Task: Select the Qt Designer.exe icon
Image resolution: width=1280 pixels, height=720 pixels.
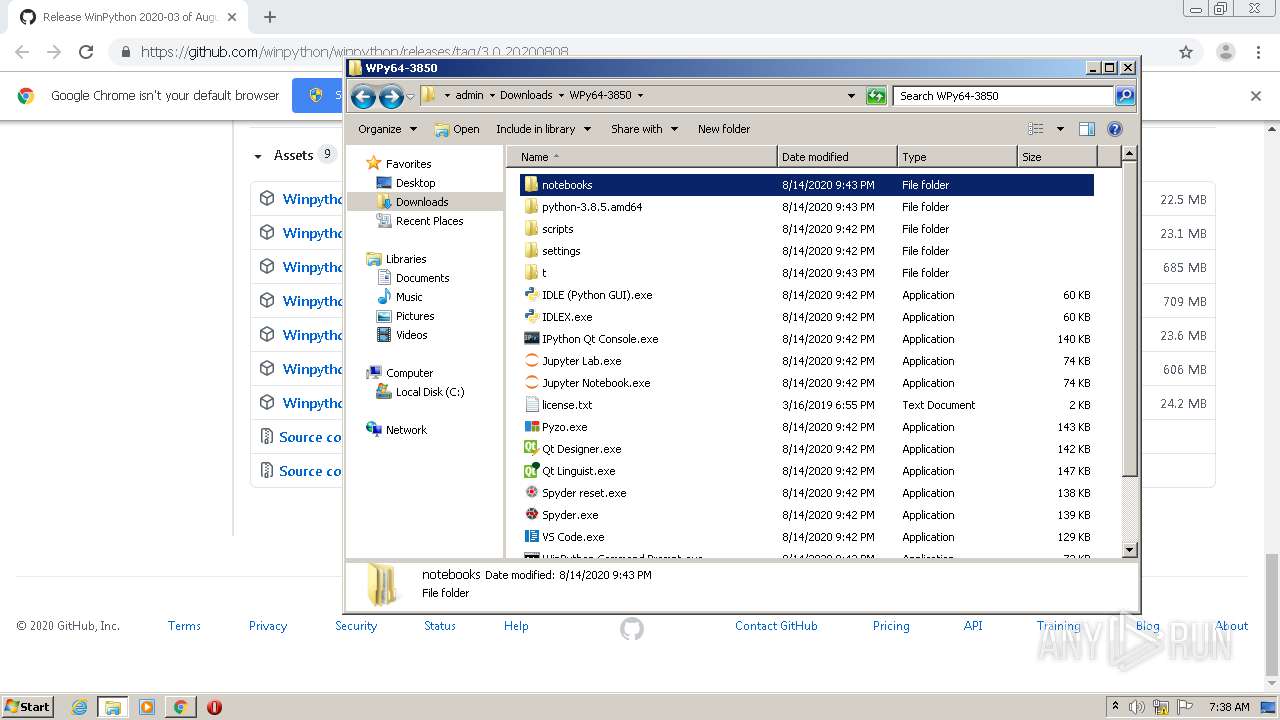Action: click(x=532, y=449)
